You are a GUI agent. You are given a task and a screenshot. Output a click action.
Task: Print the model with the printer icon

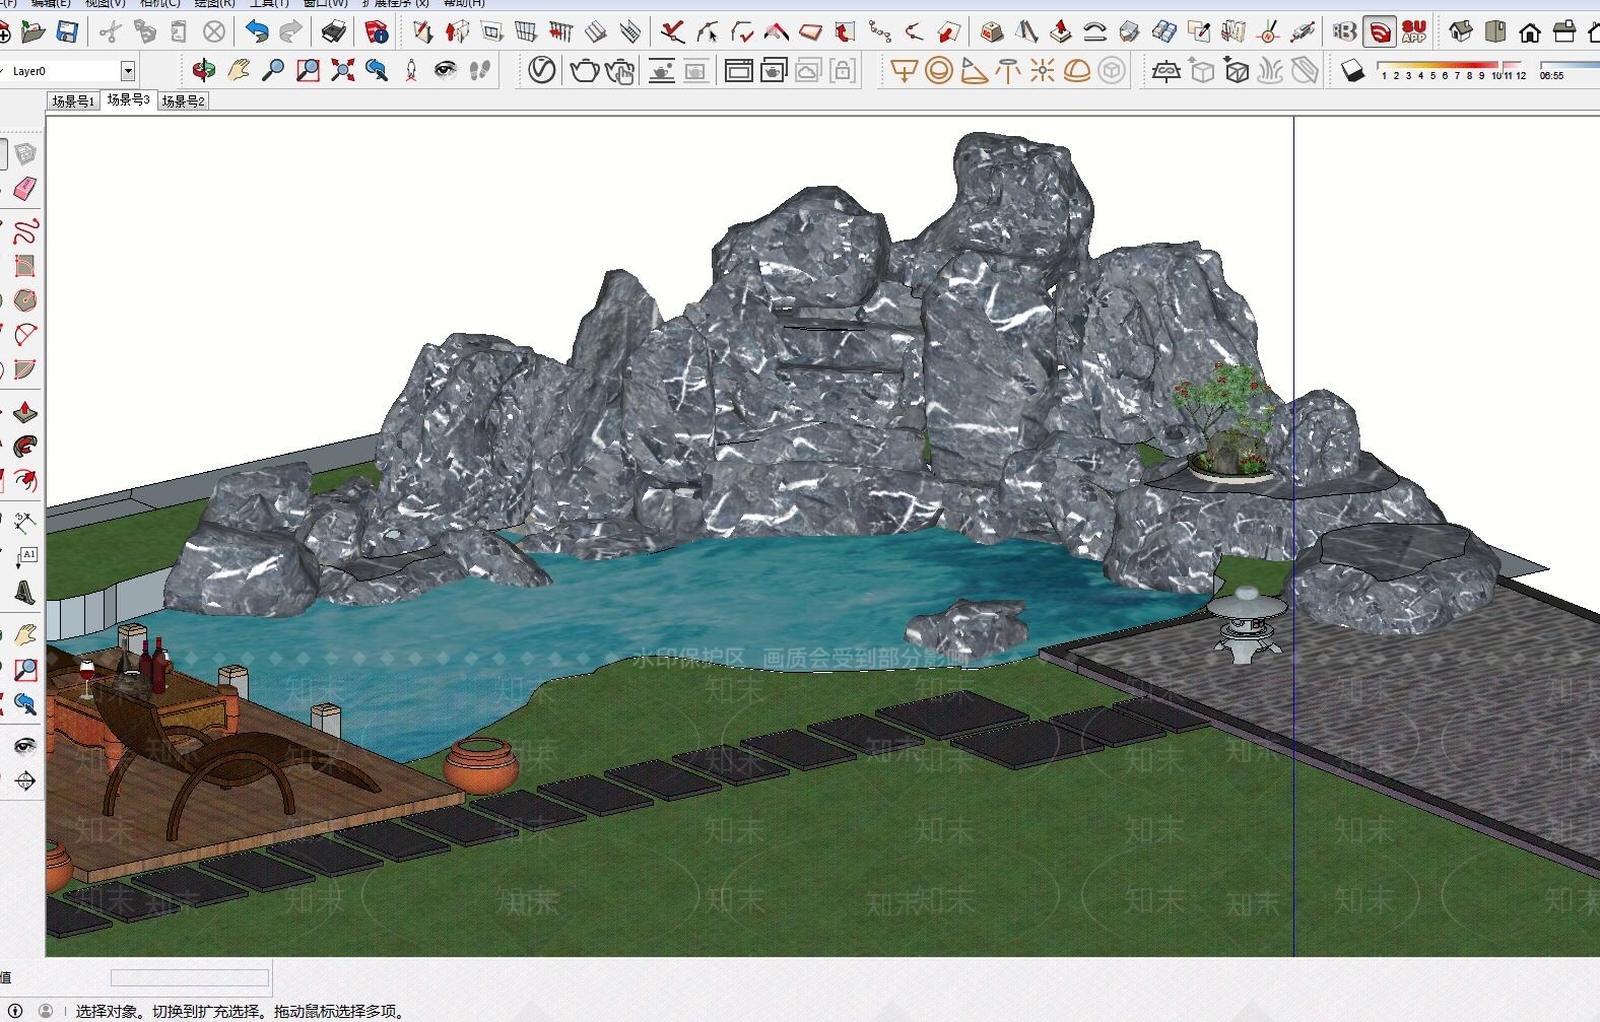tap(333, 32)
